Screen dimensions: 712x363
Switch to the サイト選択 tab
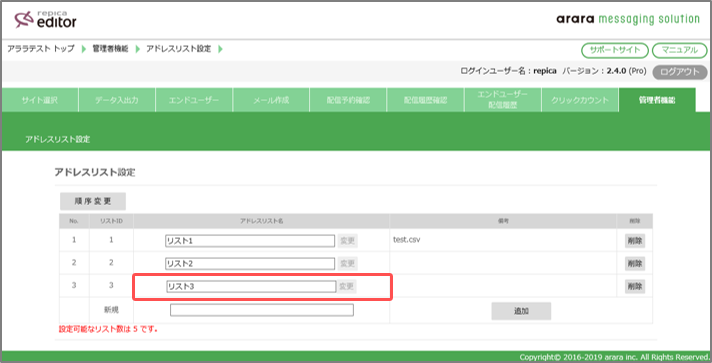tap(40, 100)
